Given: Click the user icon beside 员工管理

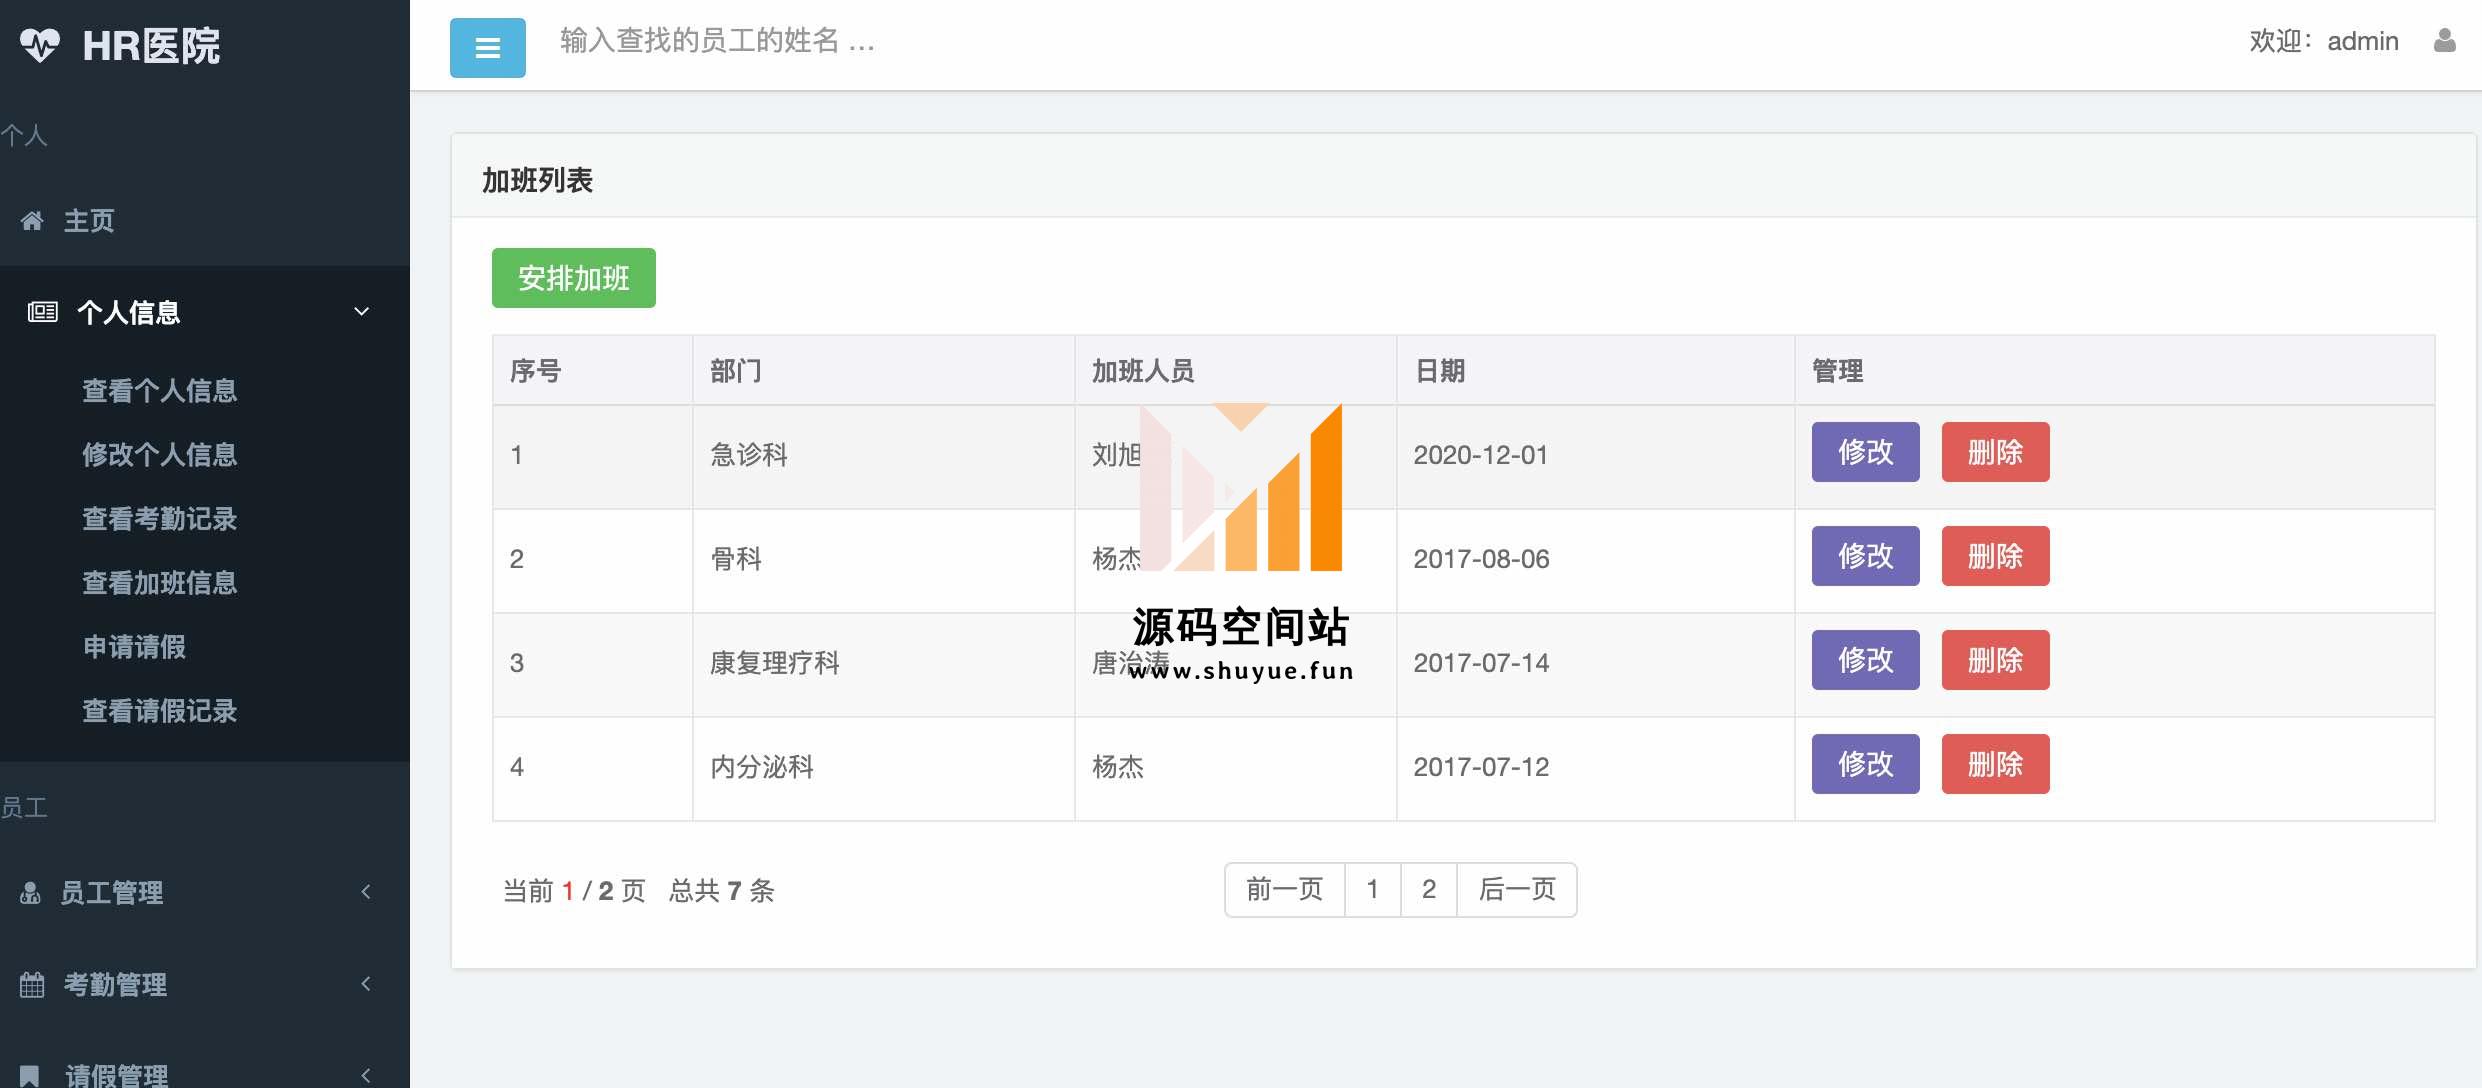Looking at the screenshot, I should 30,892.
